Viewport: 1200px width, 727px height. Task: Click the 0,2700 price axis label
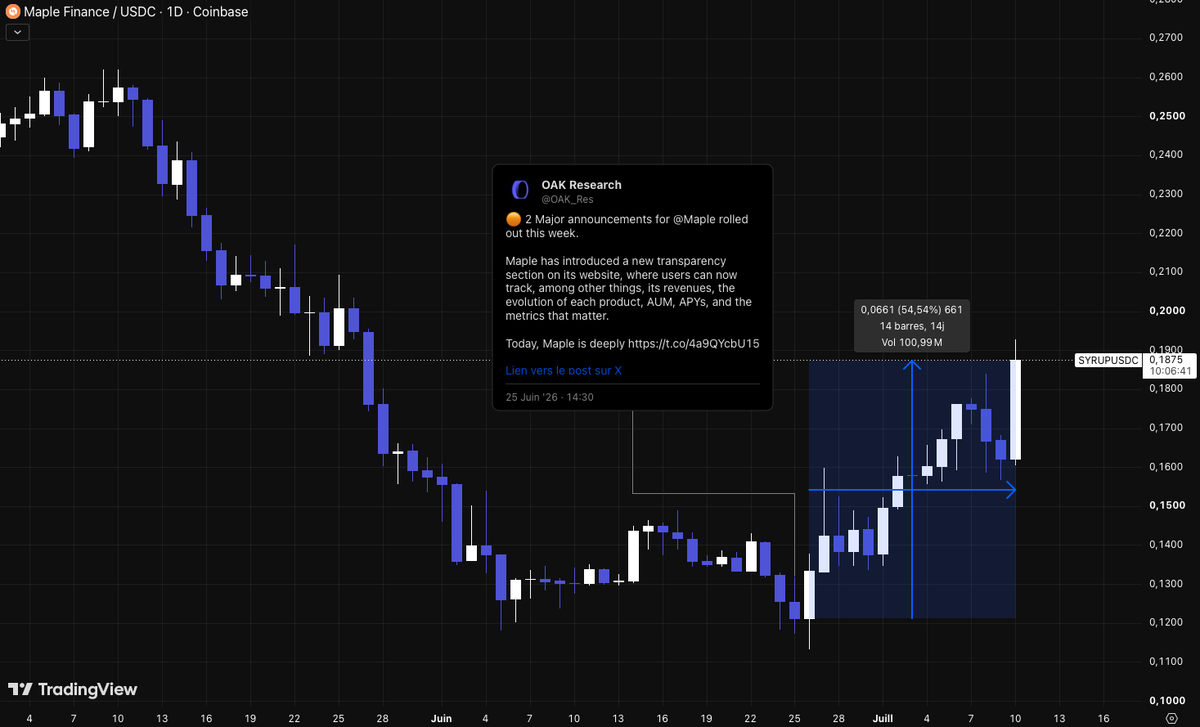[1166, 38]
